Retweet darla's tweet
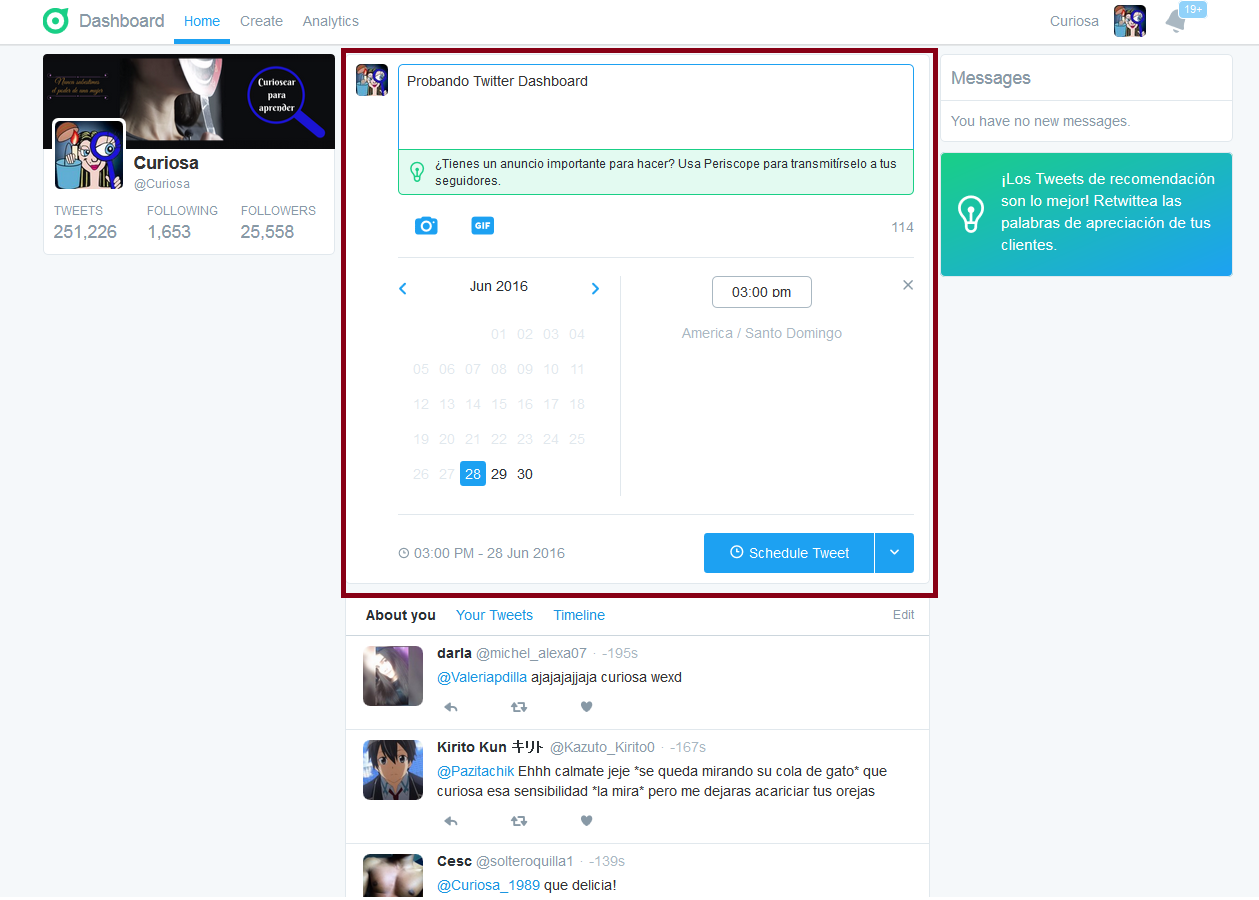This screenshot has width=1259, height=900. coord(519,707)
